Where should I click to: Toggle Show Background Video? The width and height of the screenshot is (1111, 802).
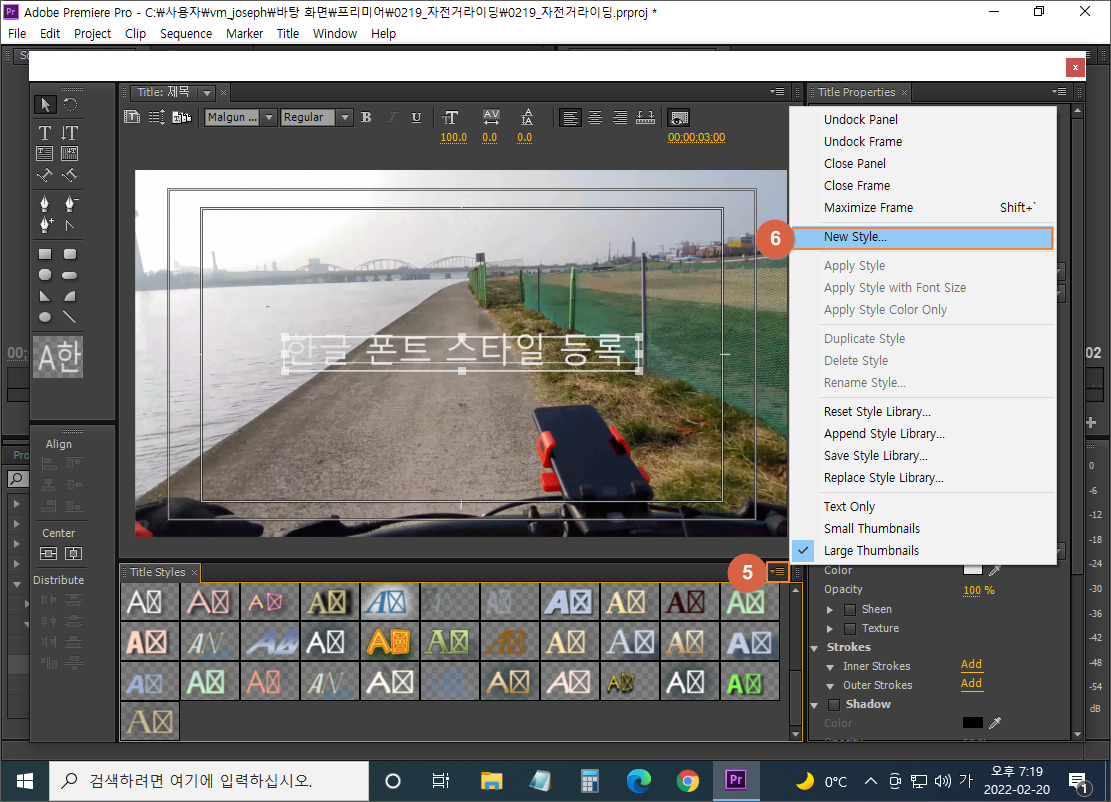tap(679, 118)
